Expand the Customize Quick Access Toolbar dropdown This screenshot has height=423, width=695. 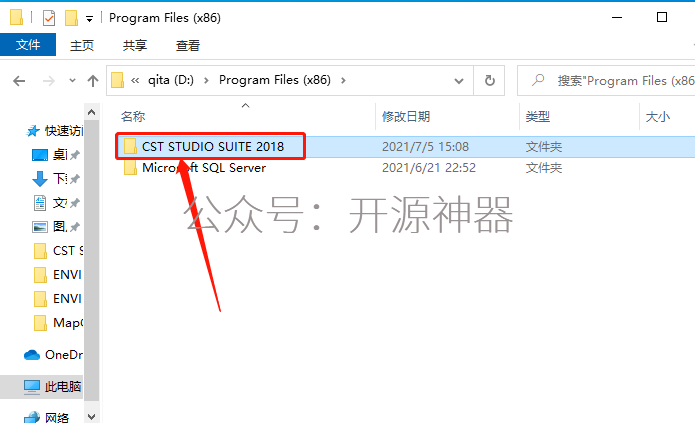click(x=90, y=19)
